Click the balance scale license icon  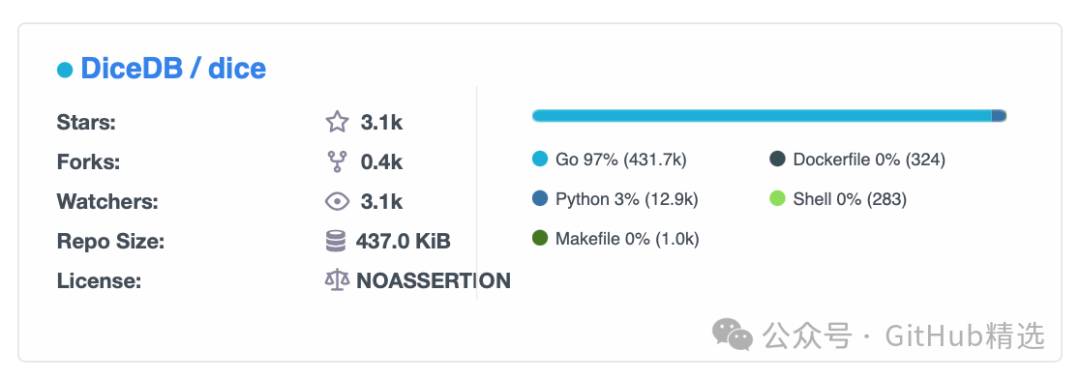coord(337,280)
